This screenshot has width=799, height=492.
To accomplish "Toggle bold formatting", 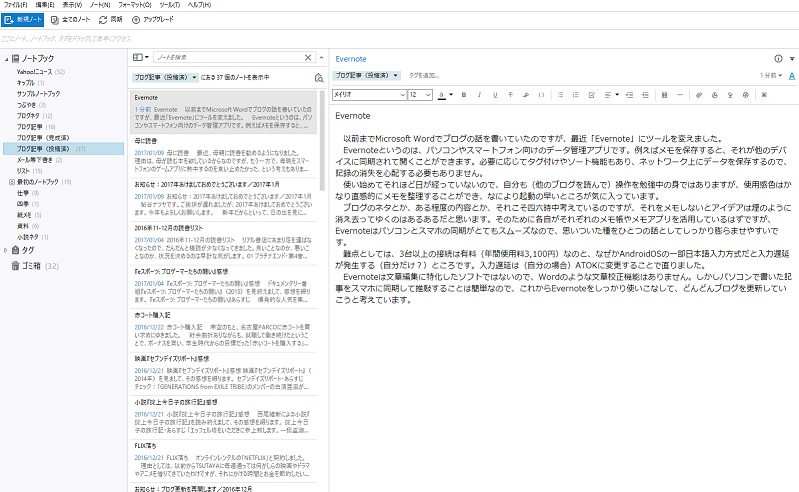I will click(x=464, y=95).
